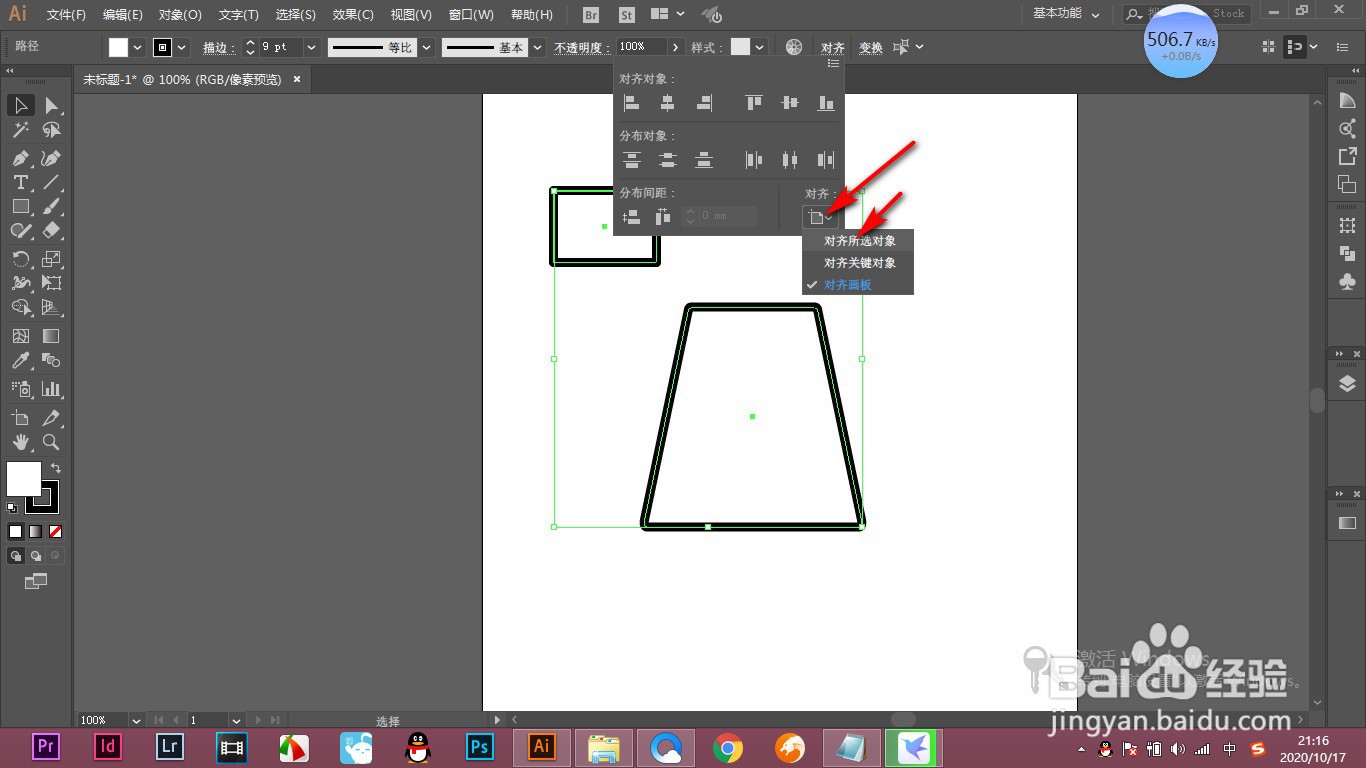Set paint mode to None
This screenshot has width=1366, height=768.
tap(56, 531)
